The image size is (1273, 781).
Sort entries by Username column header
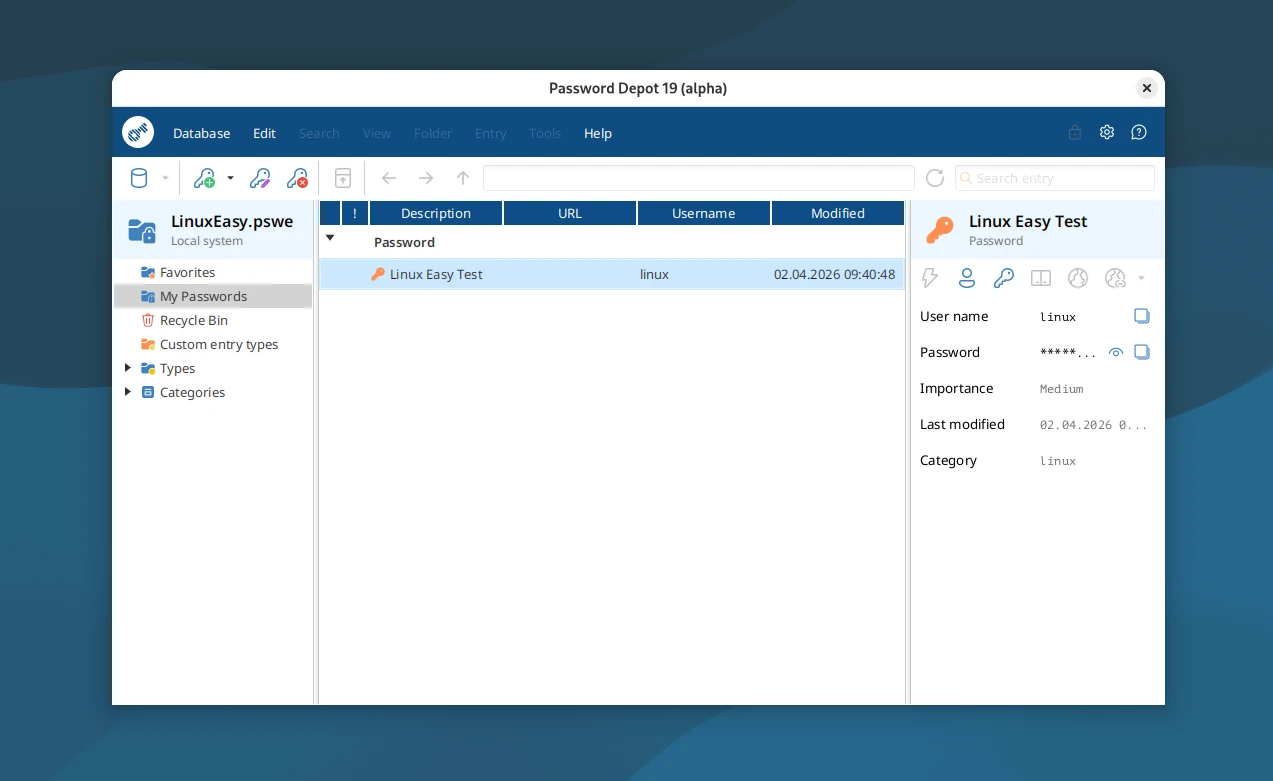[x=703, y=213]
